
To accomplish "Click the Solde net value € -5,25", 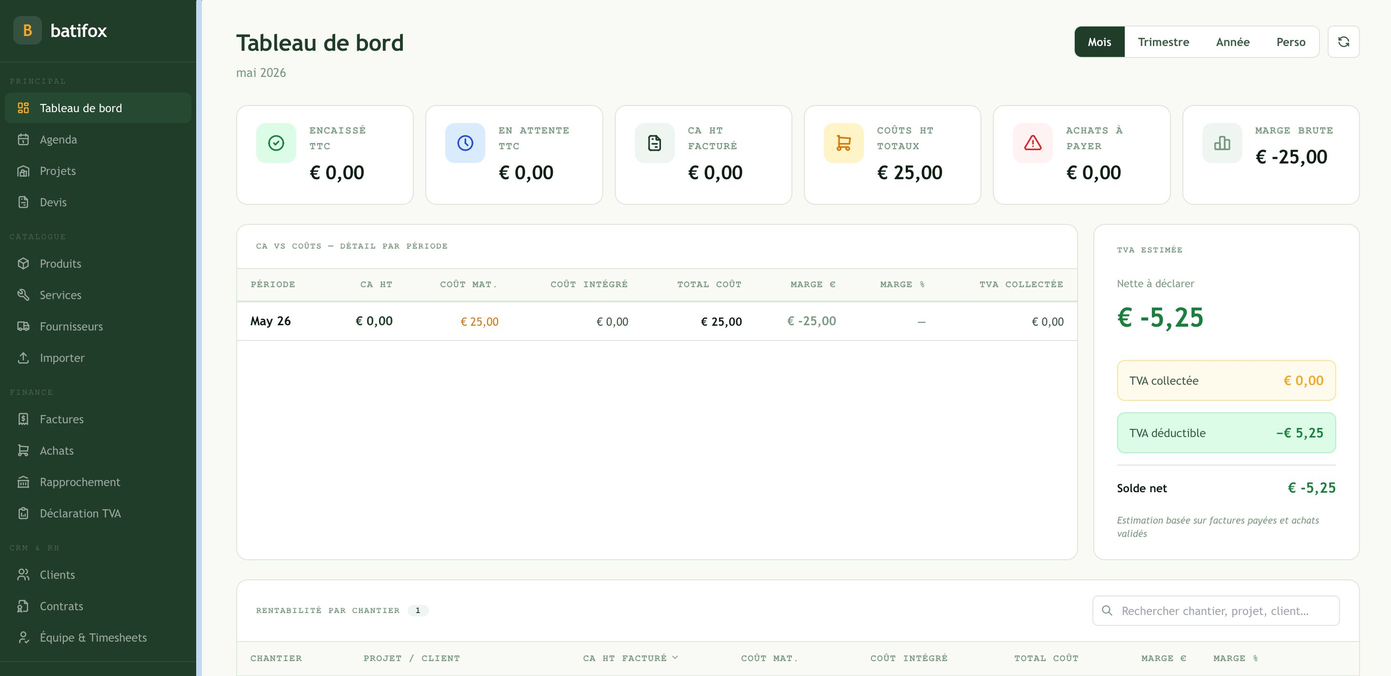I will (1311, 488).
